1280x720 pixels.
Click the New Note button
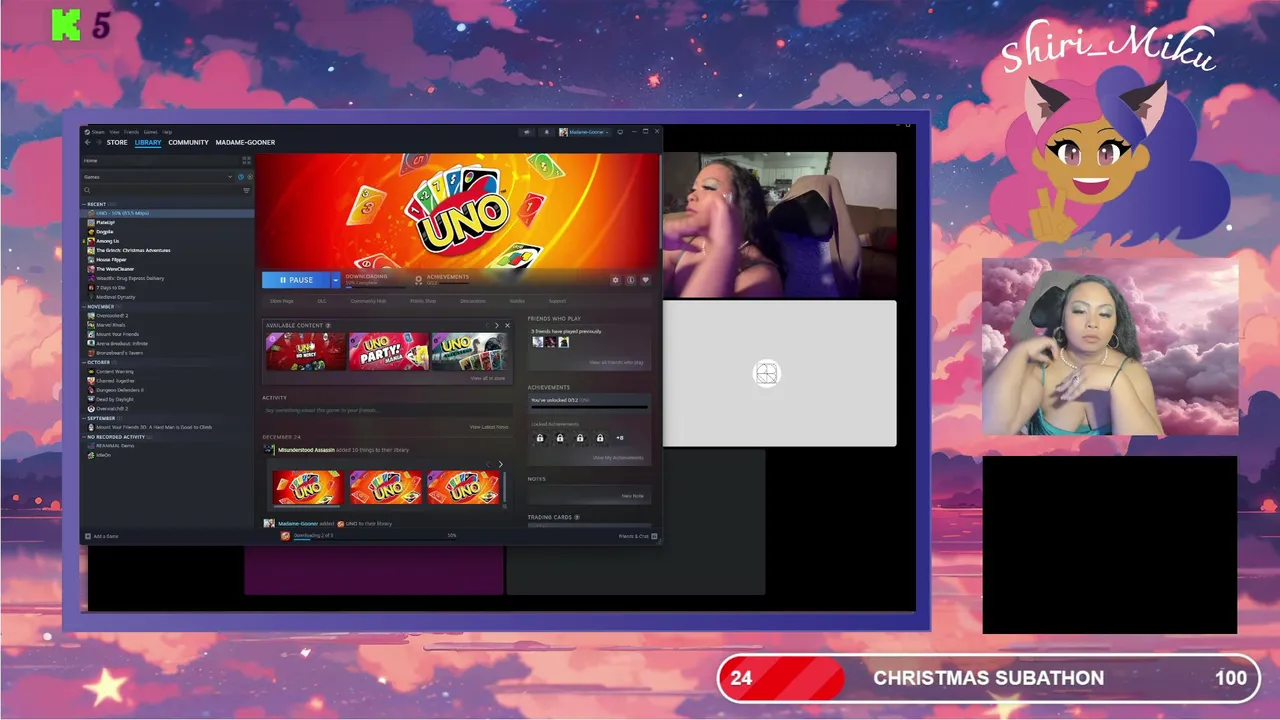[633, 496]
